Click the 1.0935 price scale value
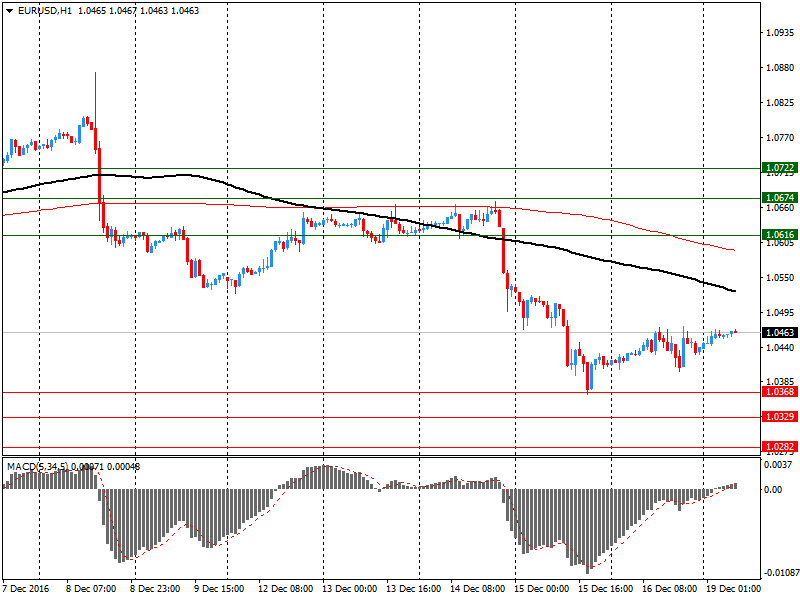This screenshot has height=600, width=800. (780, 33)
